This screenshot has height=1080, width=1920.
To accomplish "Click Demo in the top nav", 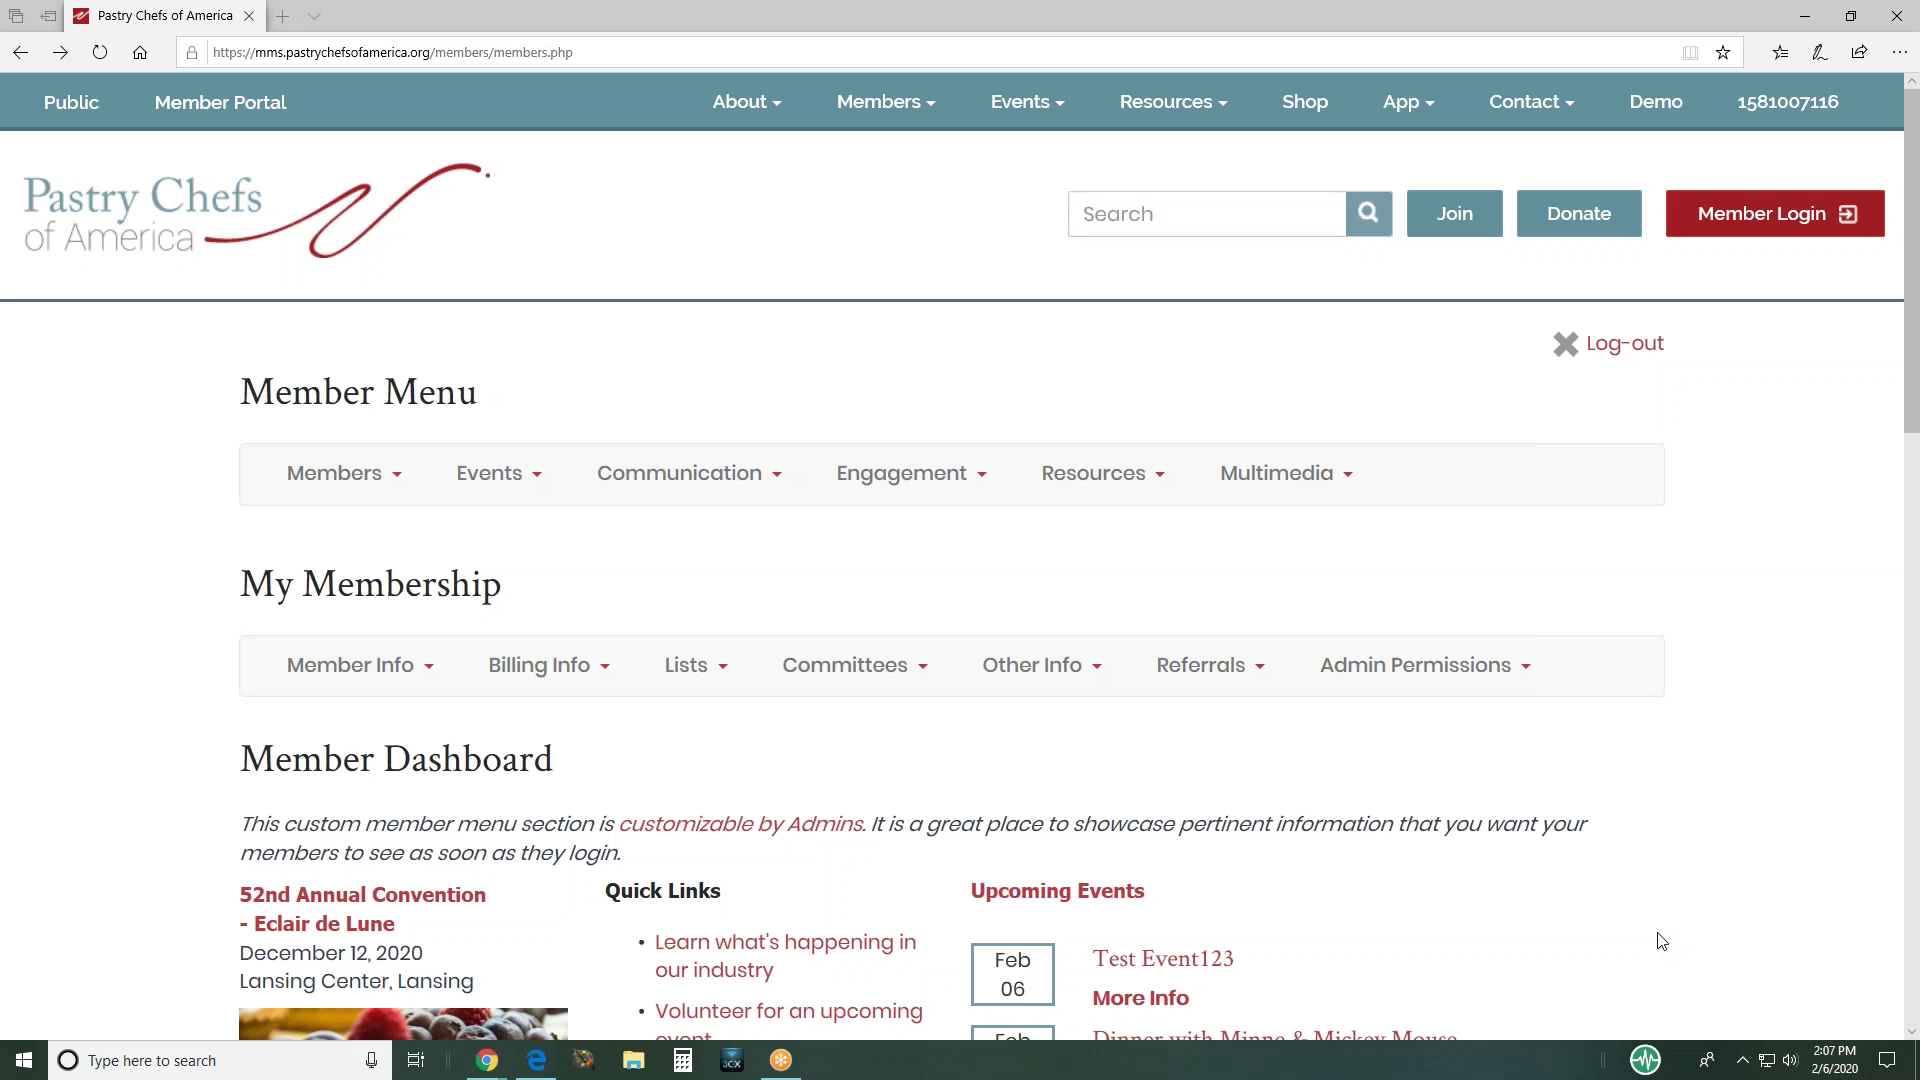I will (x=1656, y=102).
